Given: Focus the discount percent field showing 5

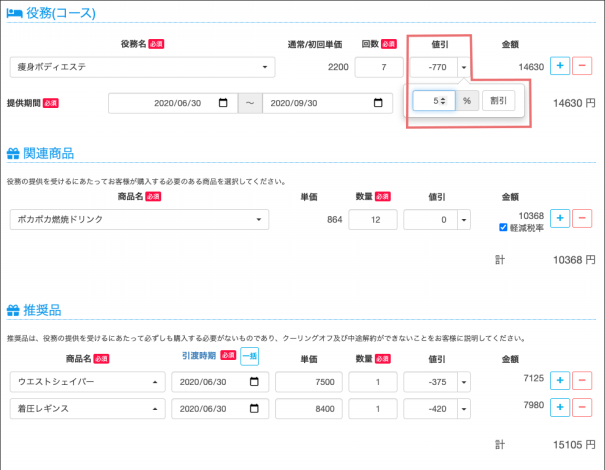Looking at the screenshot, I should tap(434, 101).
